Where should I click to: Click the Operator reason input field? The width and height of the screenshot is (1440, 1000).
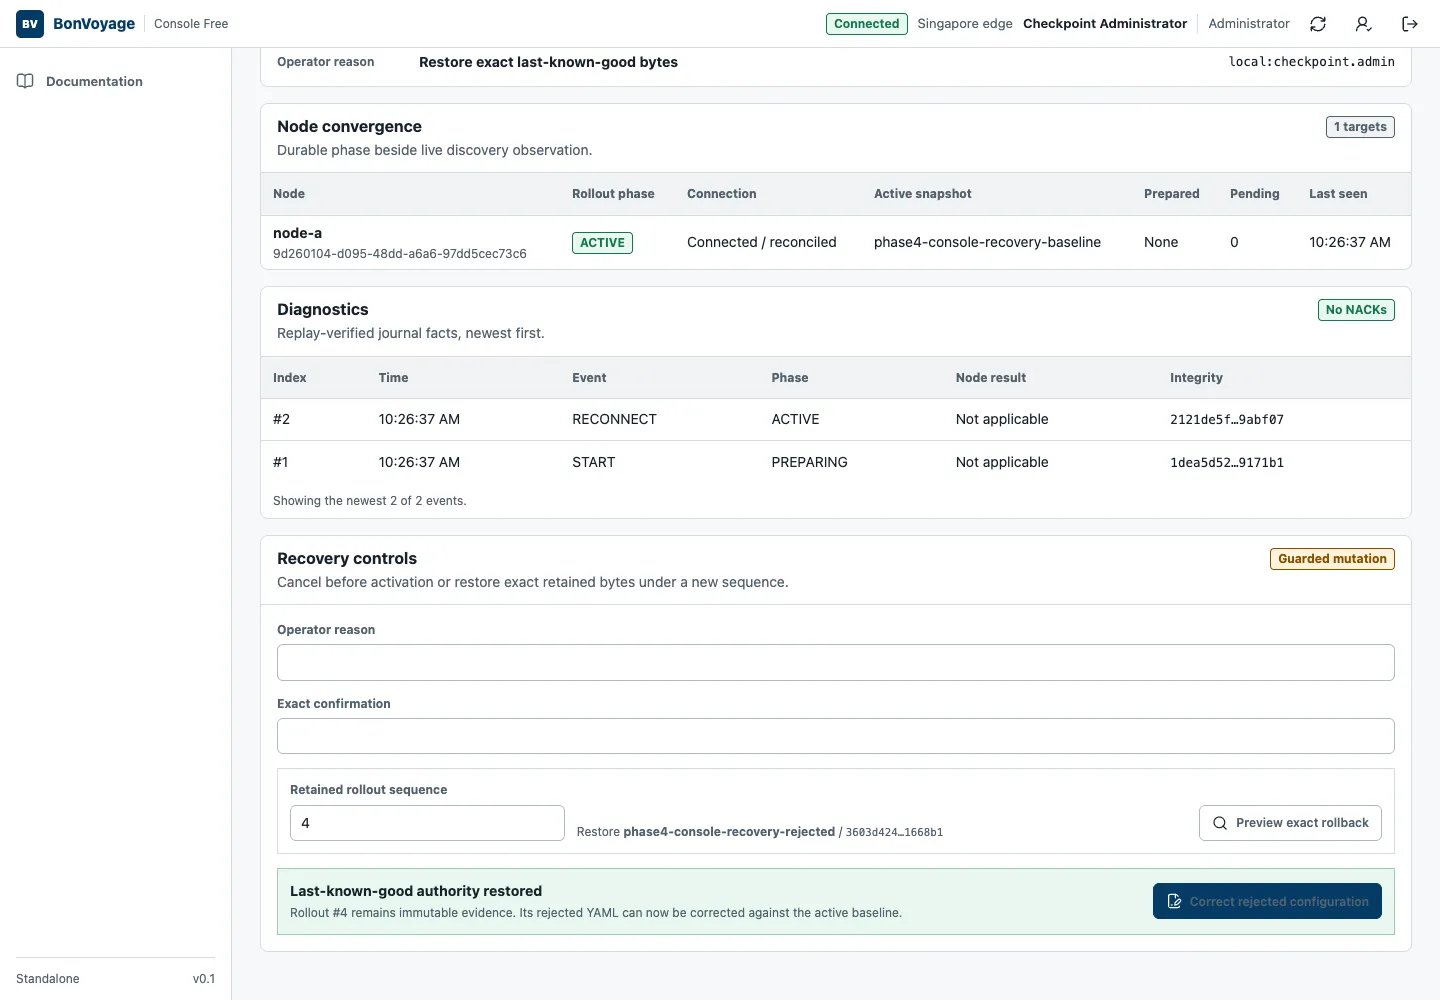pos(835,663)
